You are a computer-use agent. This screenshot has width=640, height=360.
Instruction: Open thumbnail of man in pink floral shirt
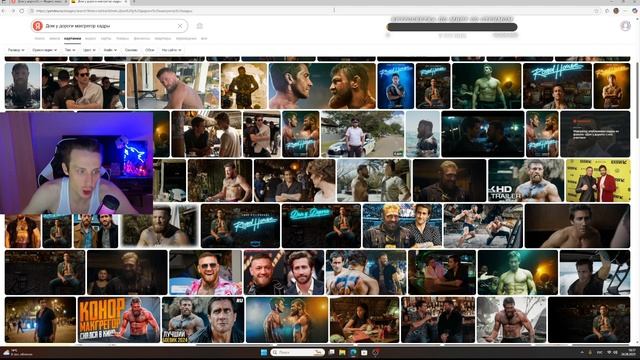pos(205,272)
